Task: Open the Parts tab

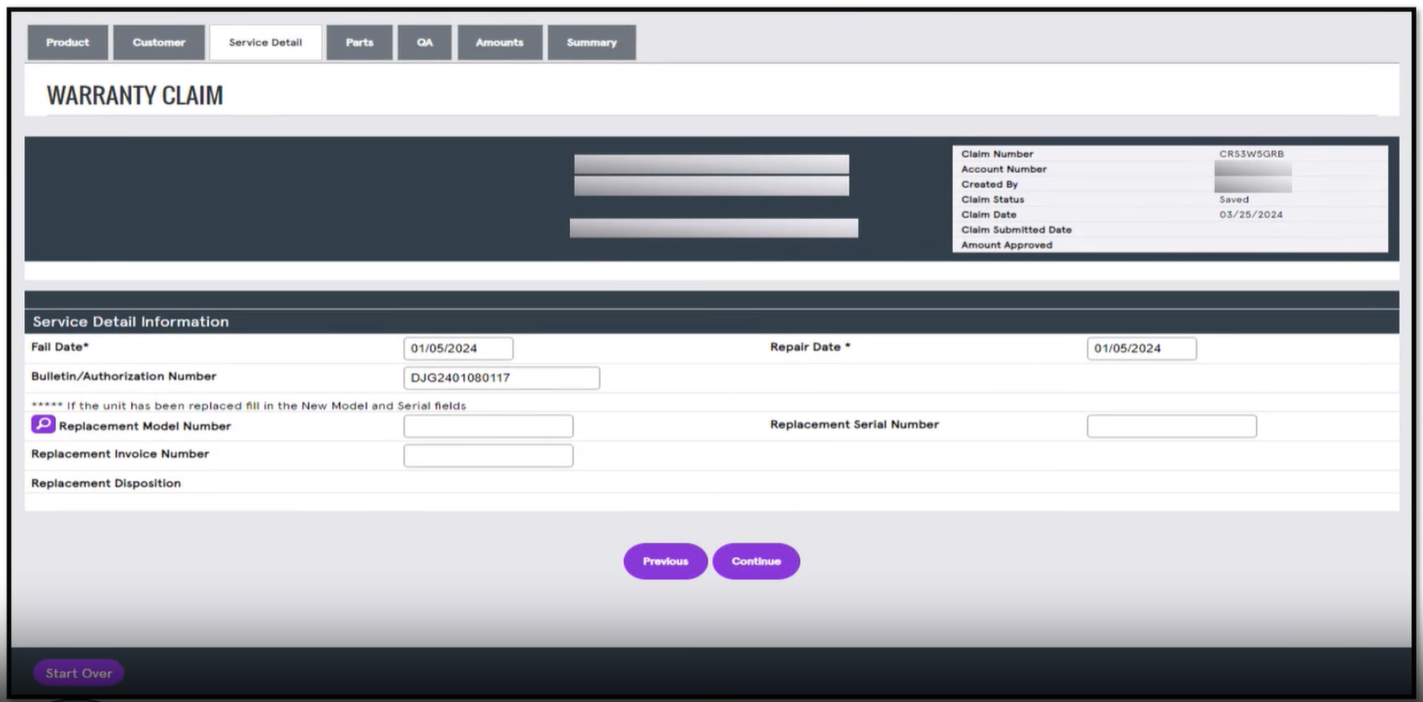Action: click(359, 42)
